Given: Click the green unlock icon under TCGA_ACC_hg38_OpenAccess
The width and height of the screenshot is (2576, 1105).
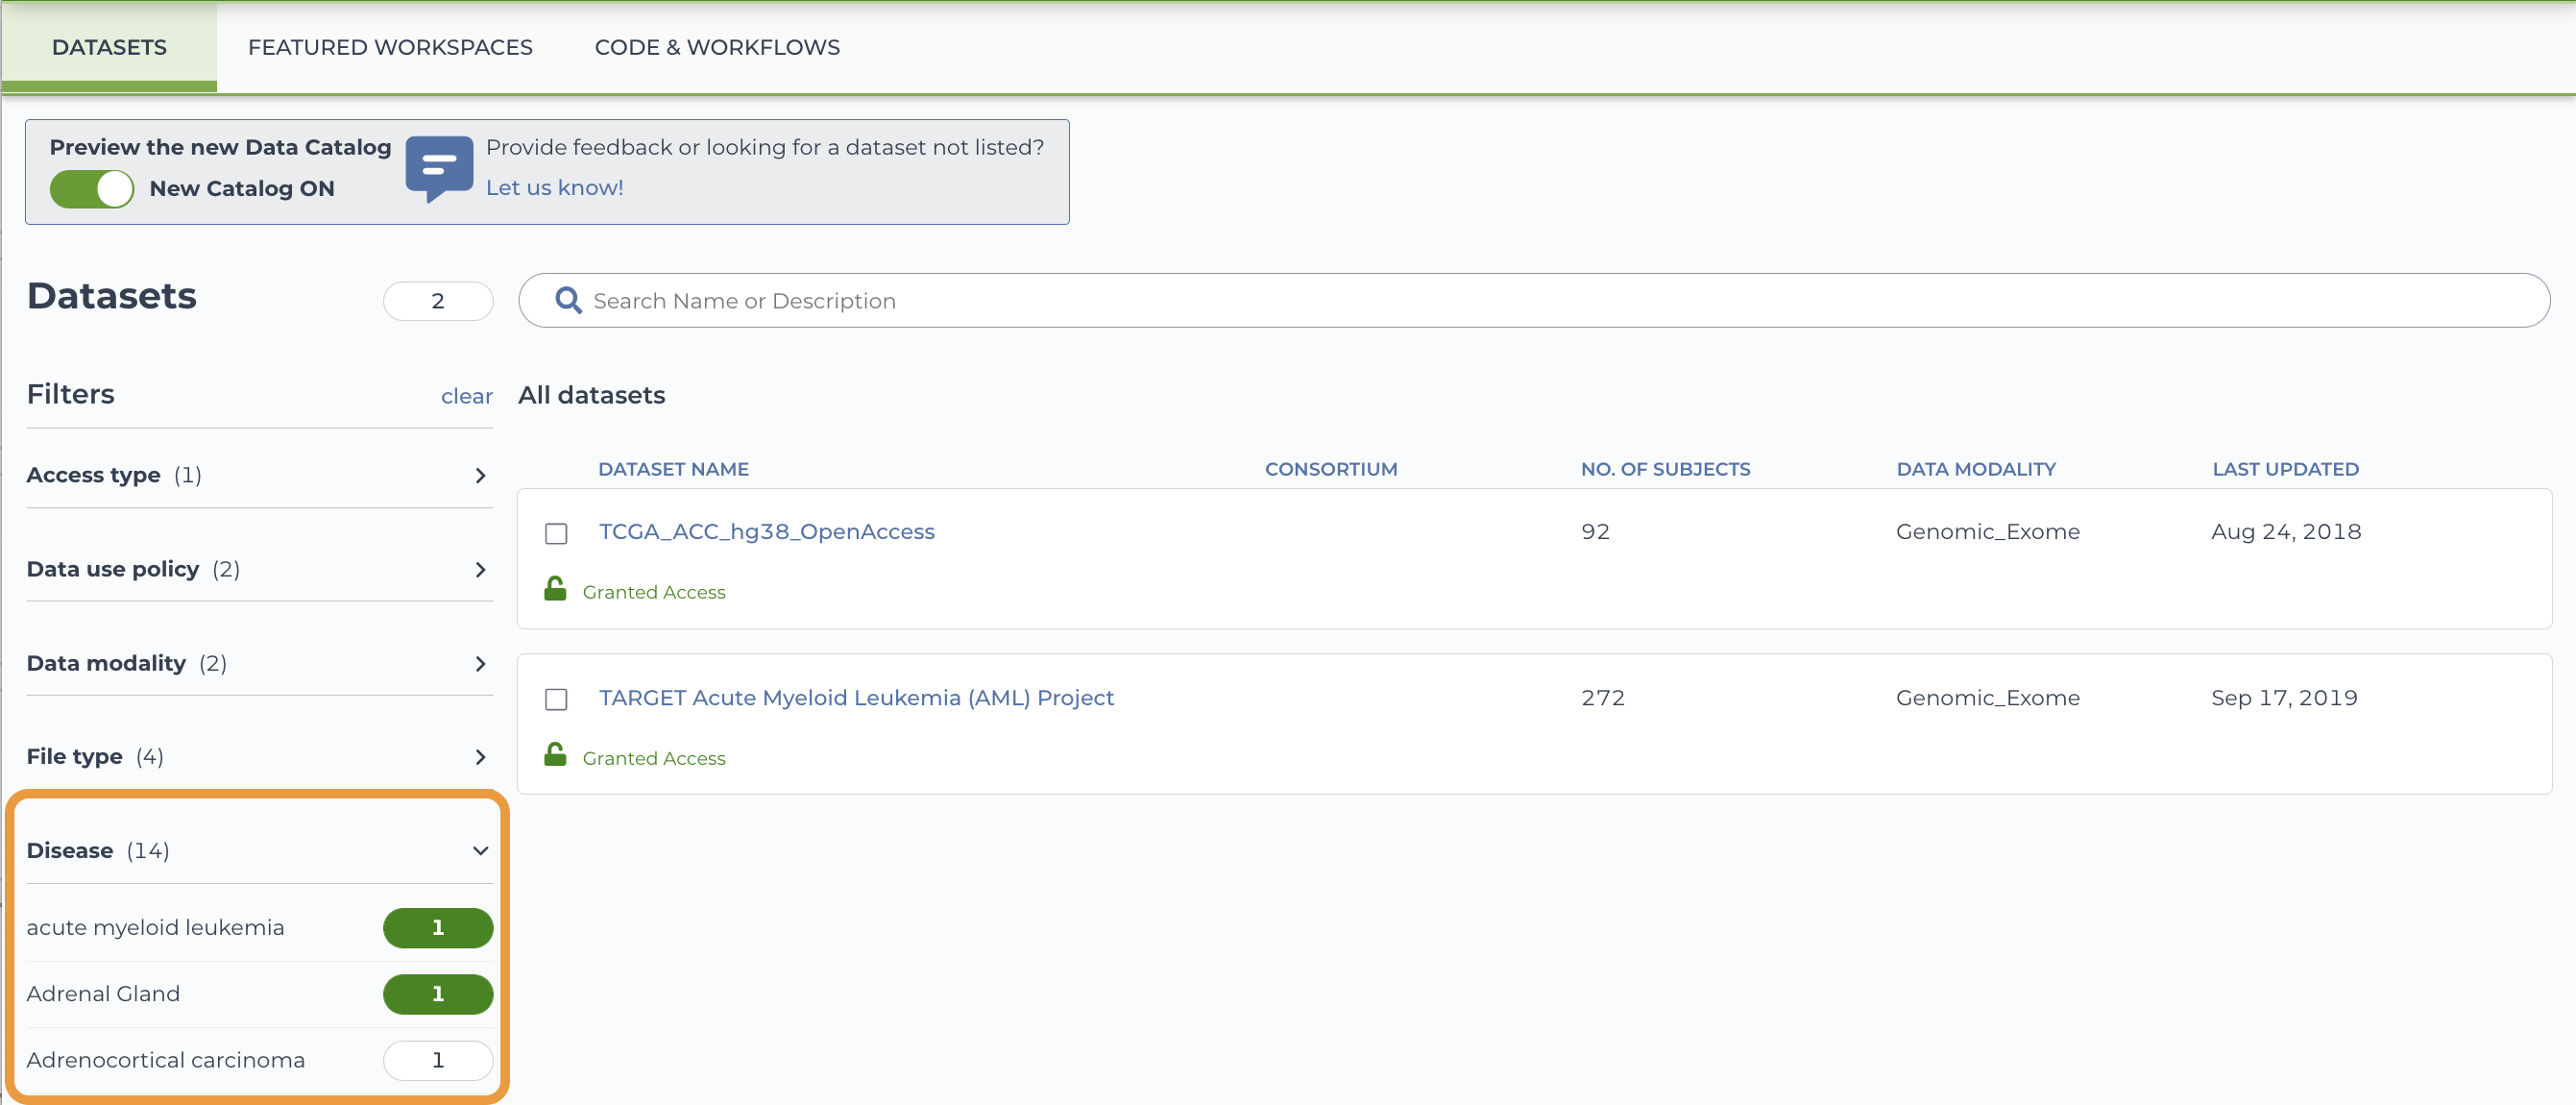Looking at the screenshot, I should click(555, 588).
